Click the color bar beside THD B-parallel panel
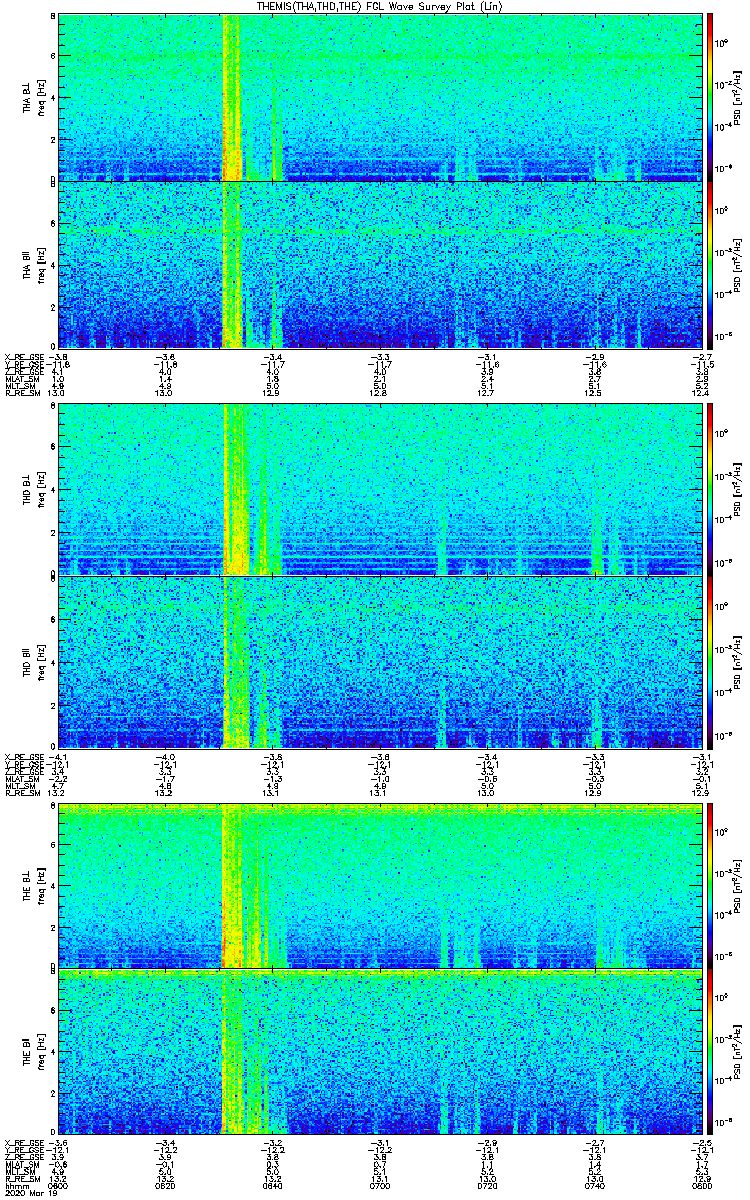The width and height of the screenshot is (750, 1200). point(710,661)
